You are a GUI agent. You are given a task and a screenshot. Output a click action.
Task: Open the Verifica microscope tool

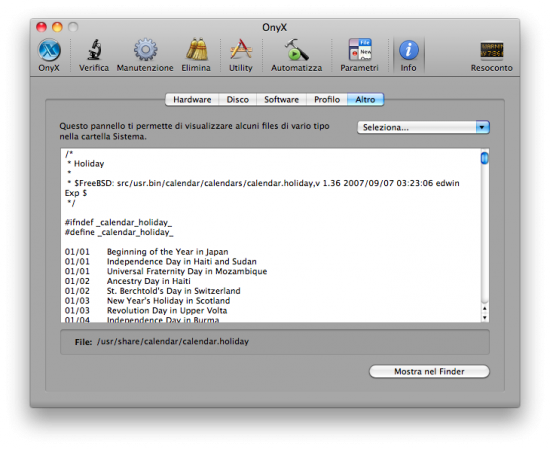[94, 55]
